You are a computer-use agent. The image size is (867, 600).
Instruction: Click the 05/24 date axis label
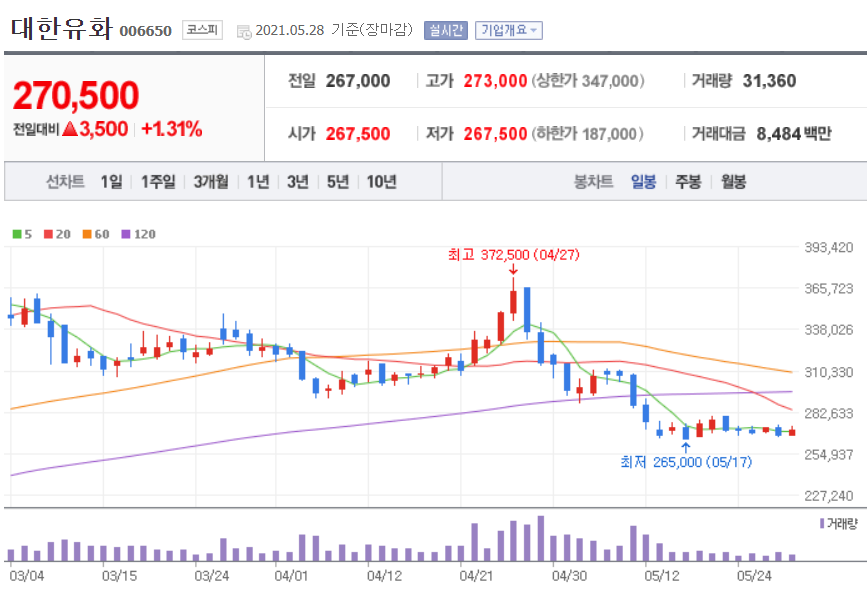(754, 576)
